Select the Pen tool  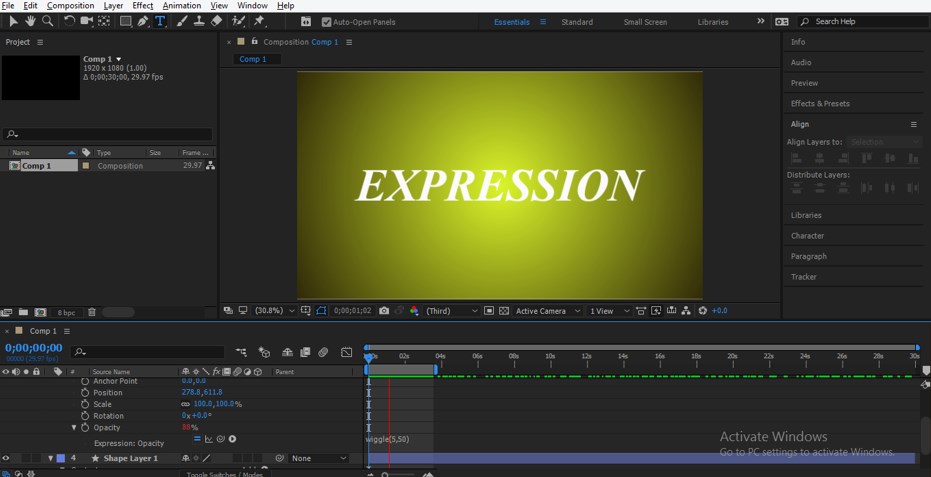(143, 21)
